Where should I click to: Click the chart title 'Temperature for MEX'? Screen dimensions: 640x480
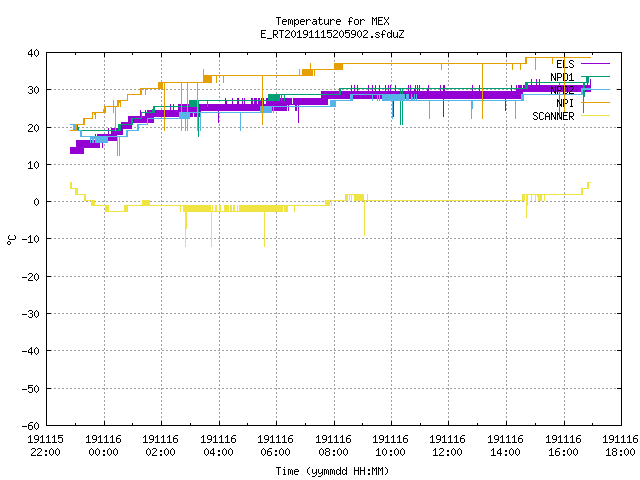[x=332, y=21]
